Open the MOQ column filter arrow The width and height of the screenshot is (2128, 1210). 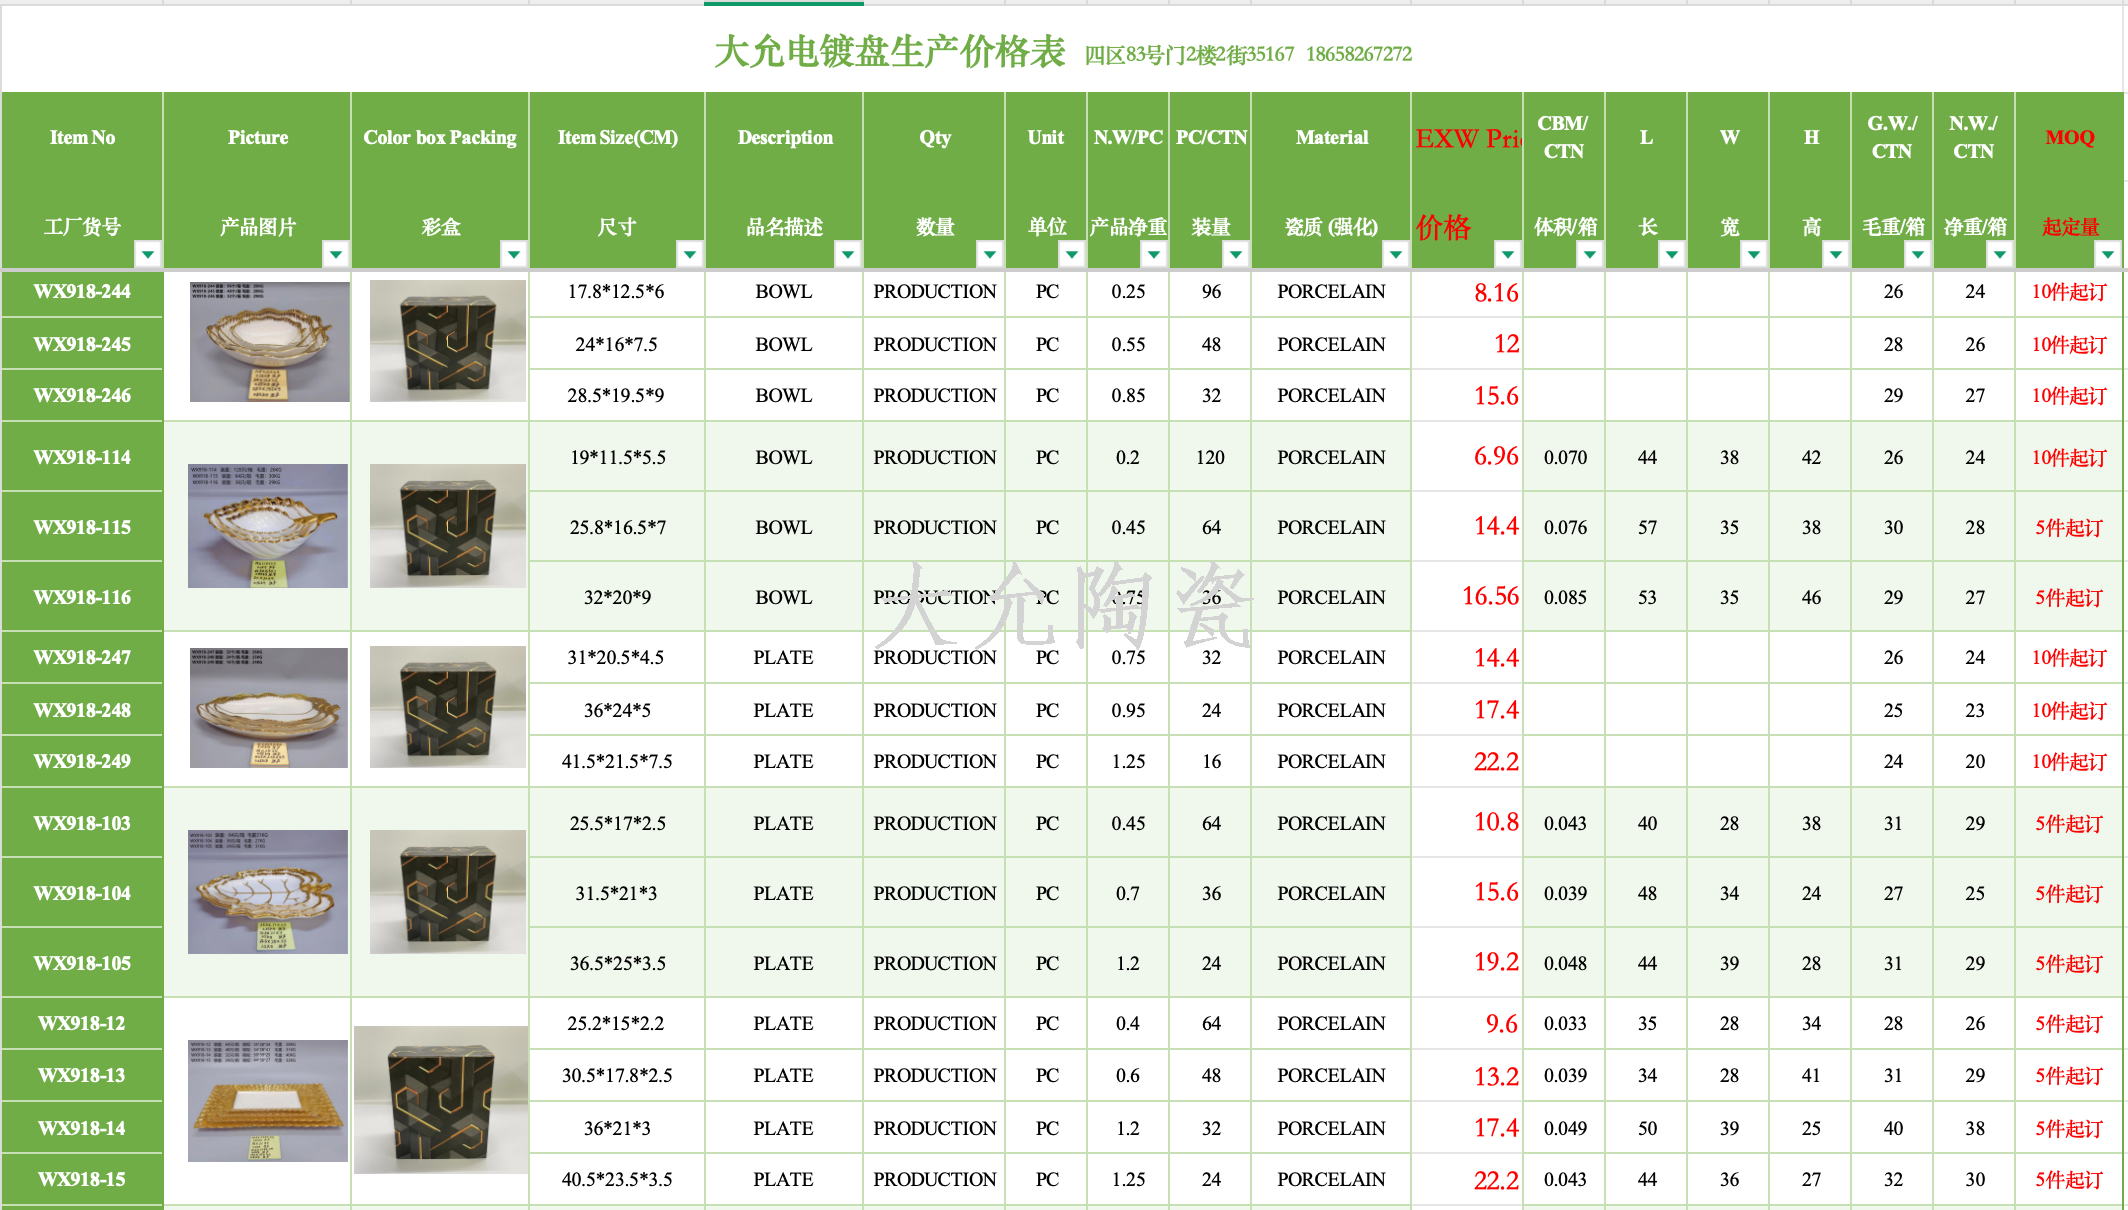coord(2108,254)
